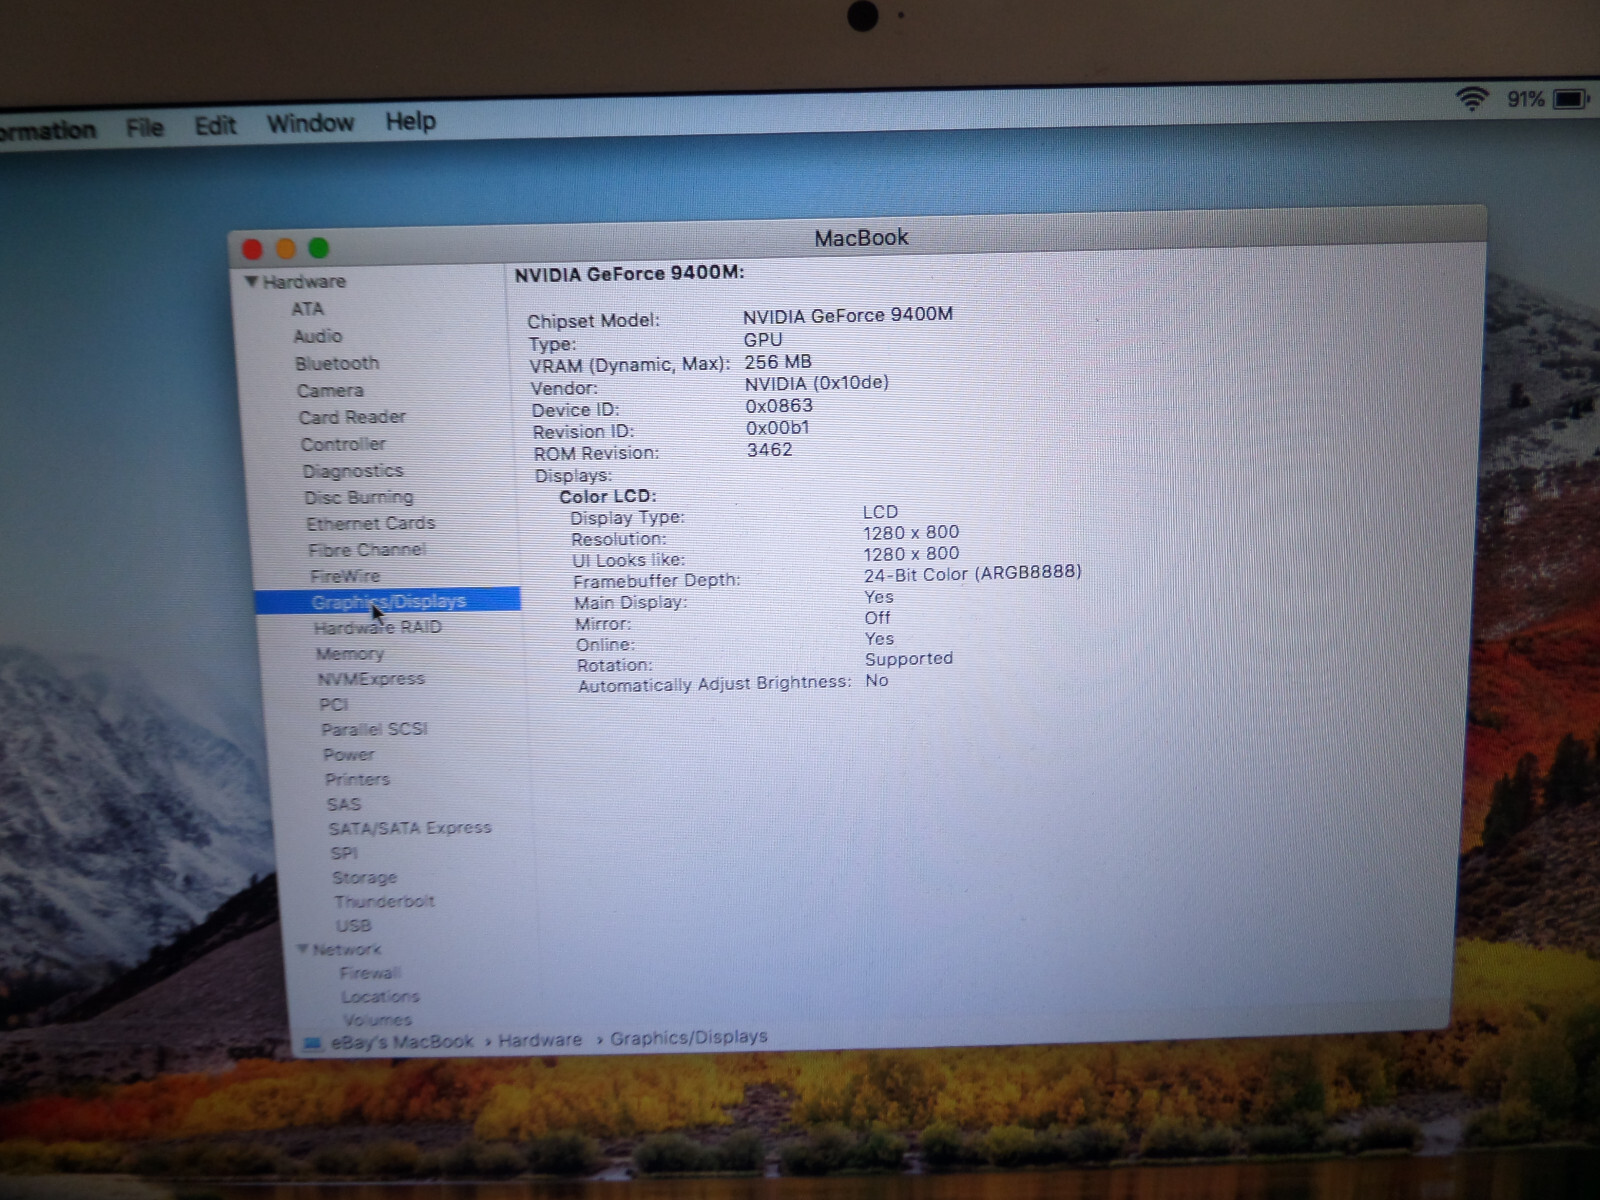This screenshot has height=1200, width=1600.
Task: Select Parallel SCSI in the sidebar
Action: click(x=375, y=729)
